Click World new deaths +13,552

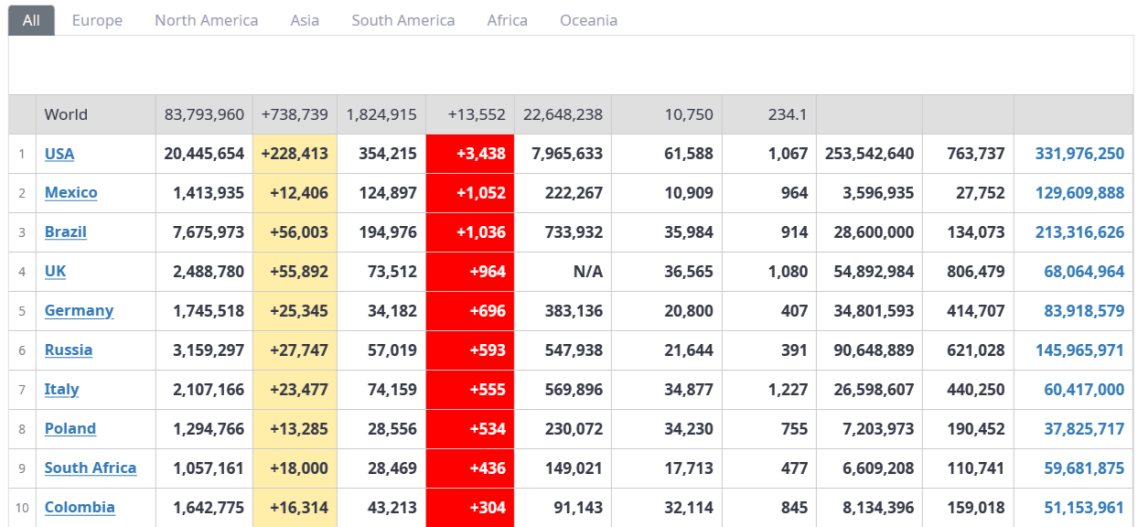[478, 115]
